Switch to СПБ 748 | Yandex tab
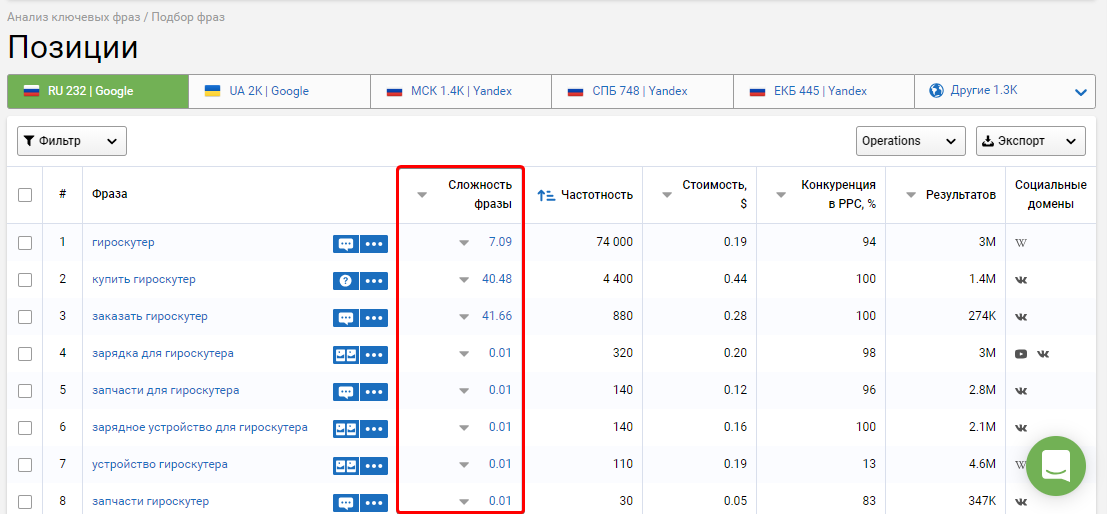Image resolution: width=1107 pixels, height=514 pixels. tap(642, 91)
